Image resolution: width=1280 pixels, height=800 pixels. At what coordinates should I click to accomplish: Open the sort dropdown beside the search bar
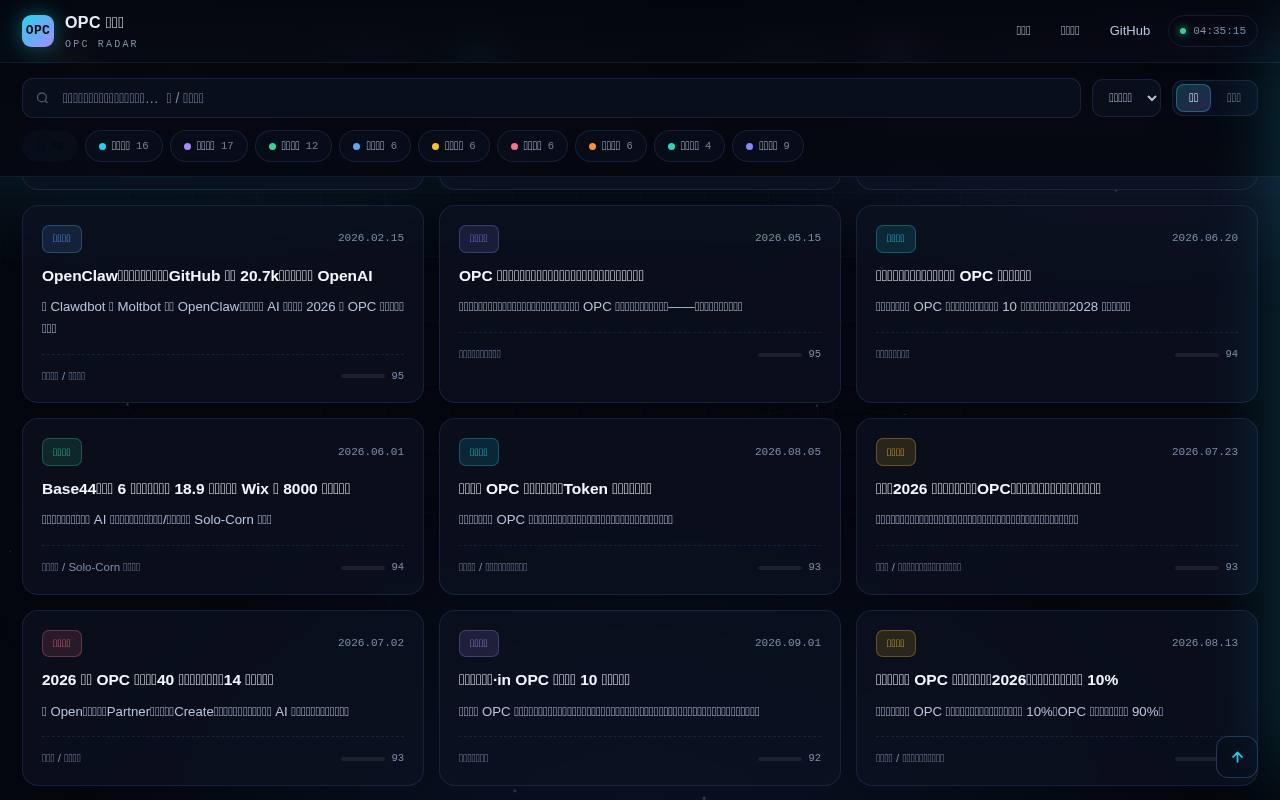1126,98
